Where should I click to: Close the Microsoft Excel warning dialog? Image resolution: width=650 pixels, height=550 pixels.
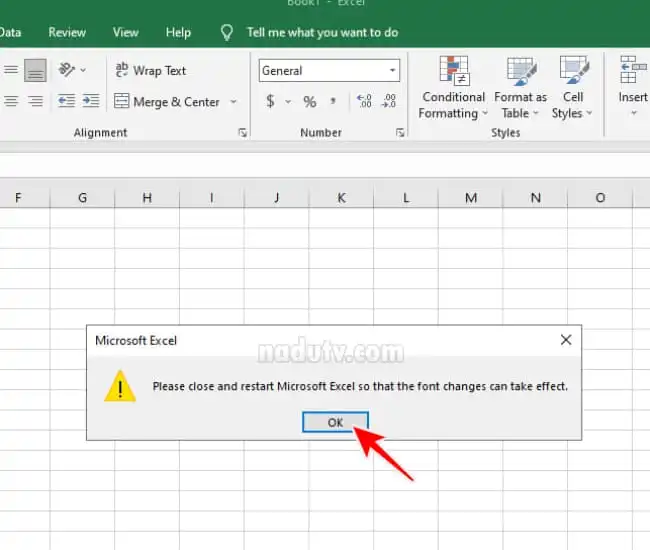(x=565, y=340)
